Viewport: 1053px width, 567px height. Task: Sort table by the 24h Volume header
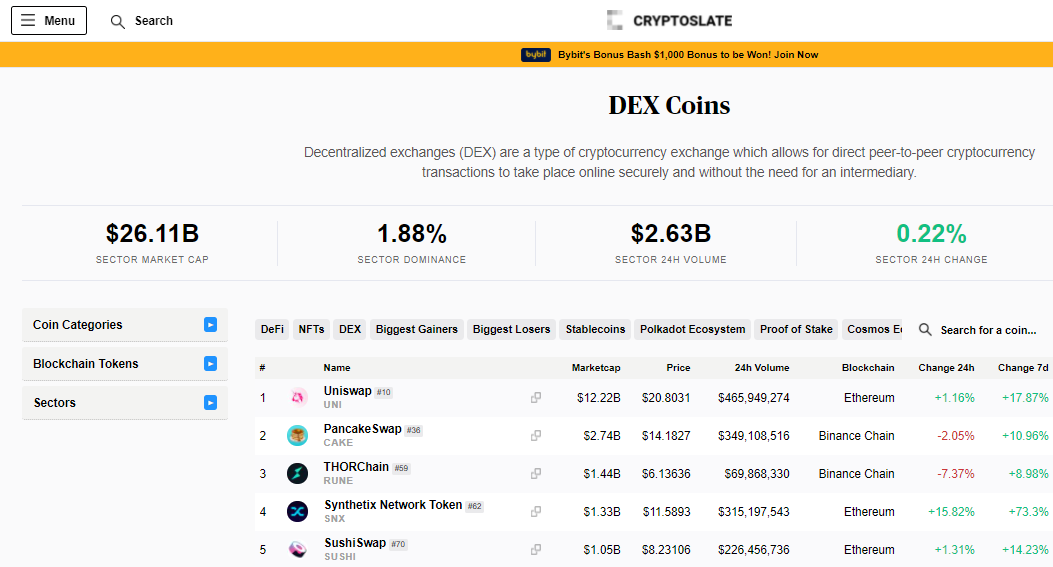[762, 367]
